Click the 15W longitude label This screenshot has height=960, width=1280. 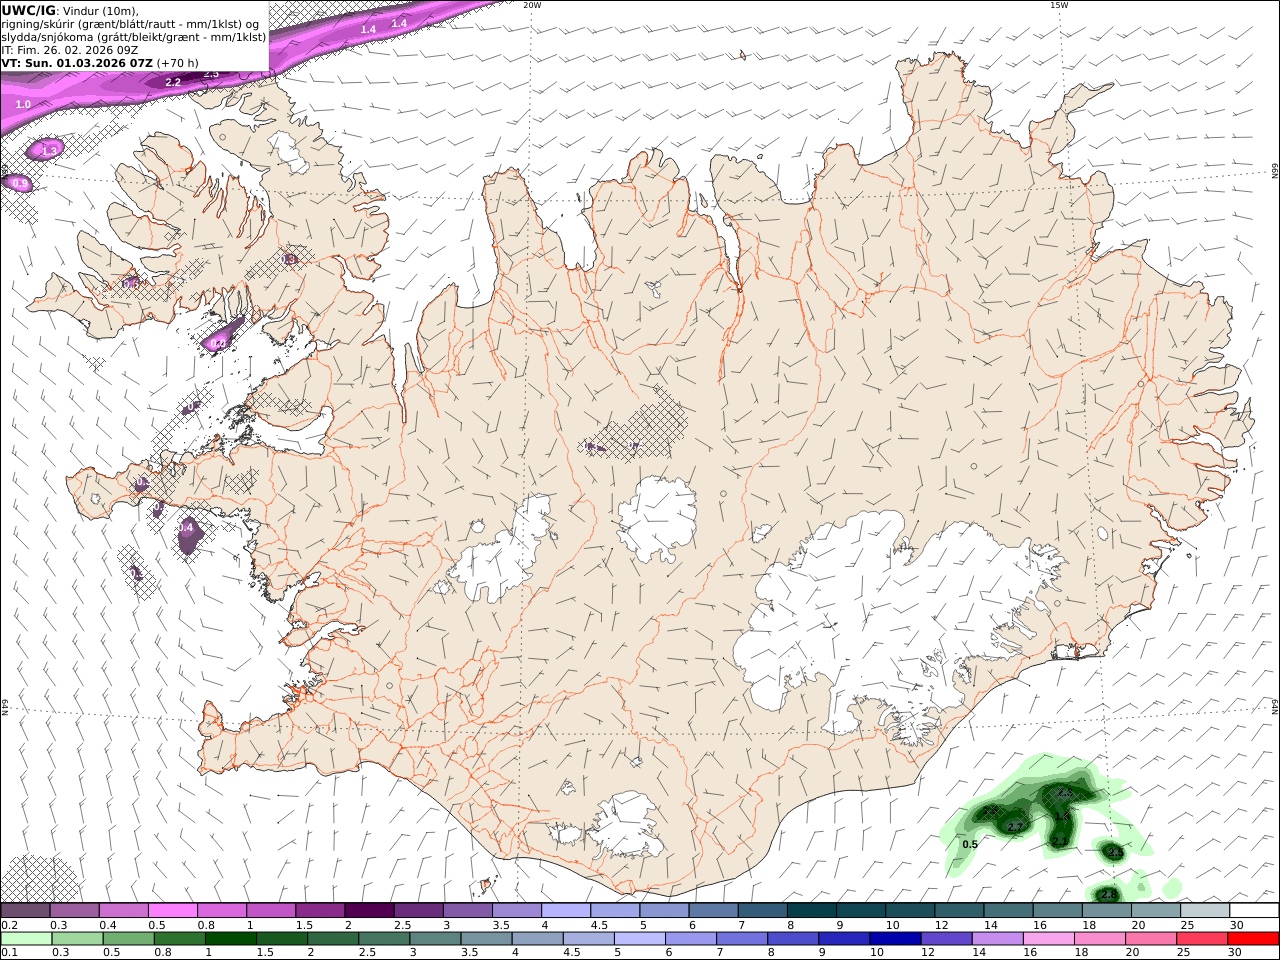pos(1059,5)
